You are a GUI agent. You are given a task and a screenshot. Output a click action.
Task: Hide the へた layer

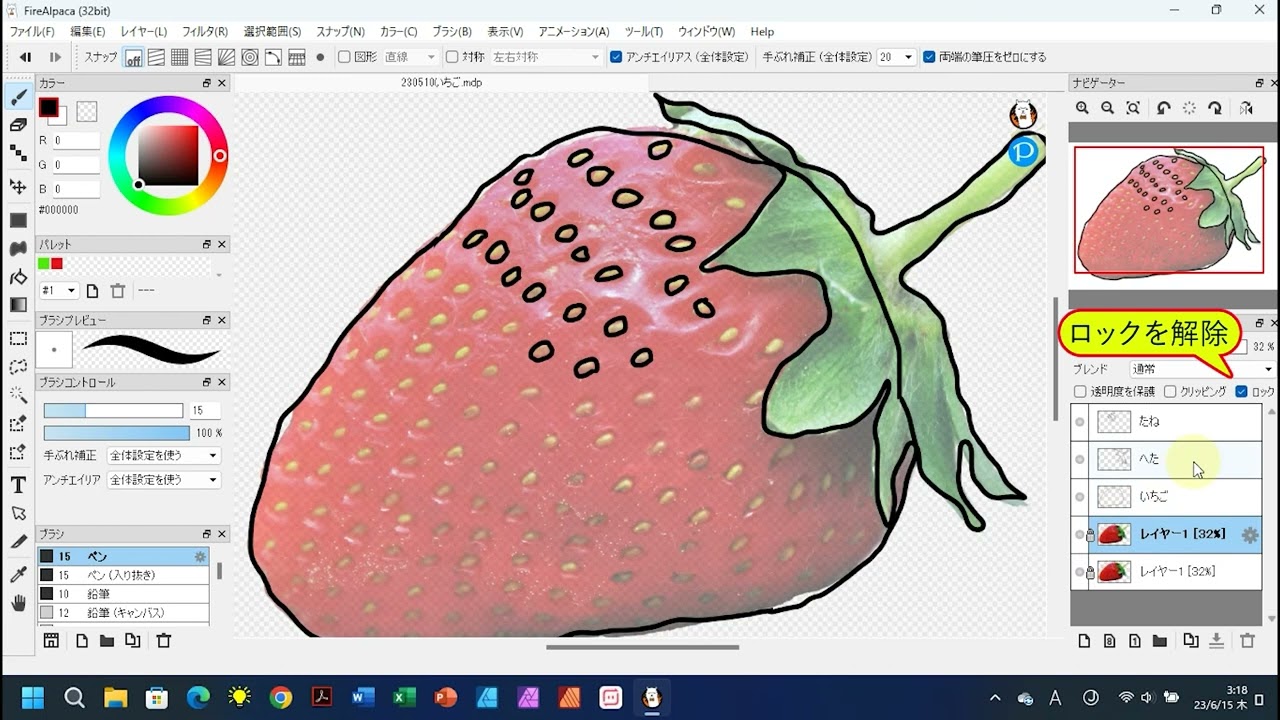pyautogui.click(x=1080, y=459)
